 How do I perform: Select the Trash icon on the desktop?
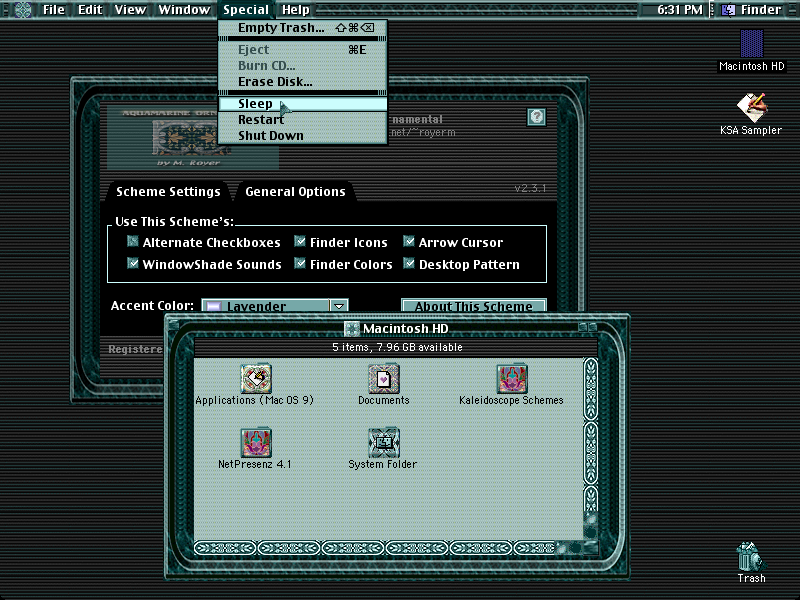pyautogui.click(x=751, y=557)
